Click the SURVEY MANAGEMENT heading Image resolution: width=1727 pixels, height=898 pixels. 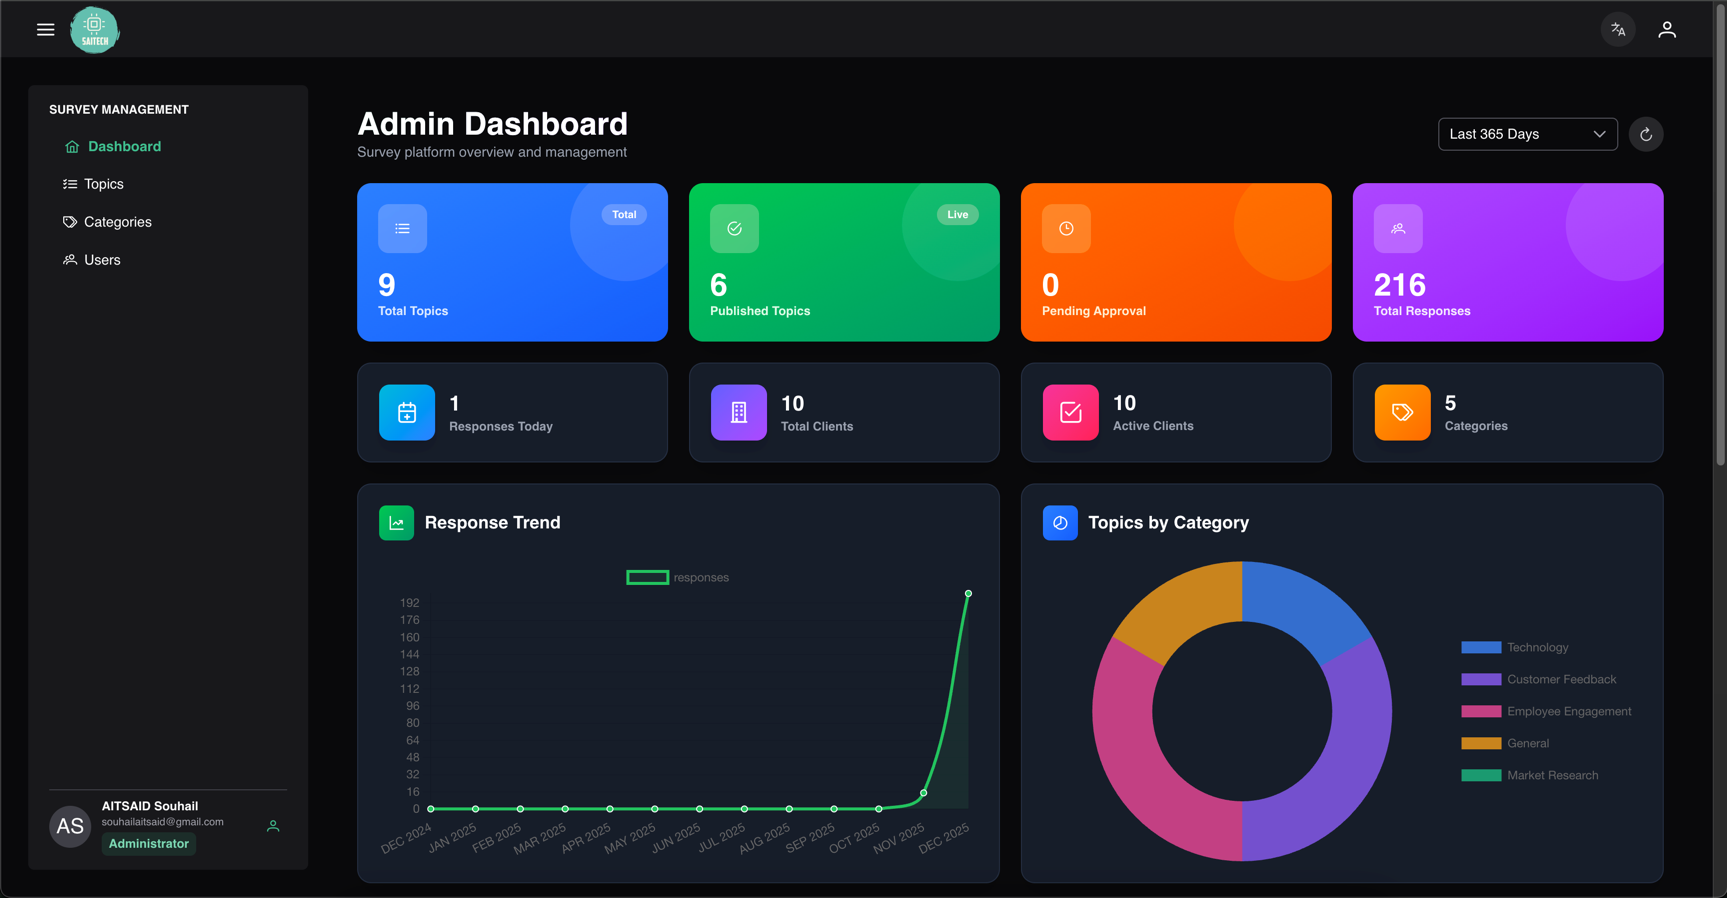(119, 110)
